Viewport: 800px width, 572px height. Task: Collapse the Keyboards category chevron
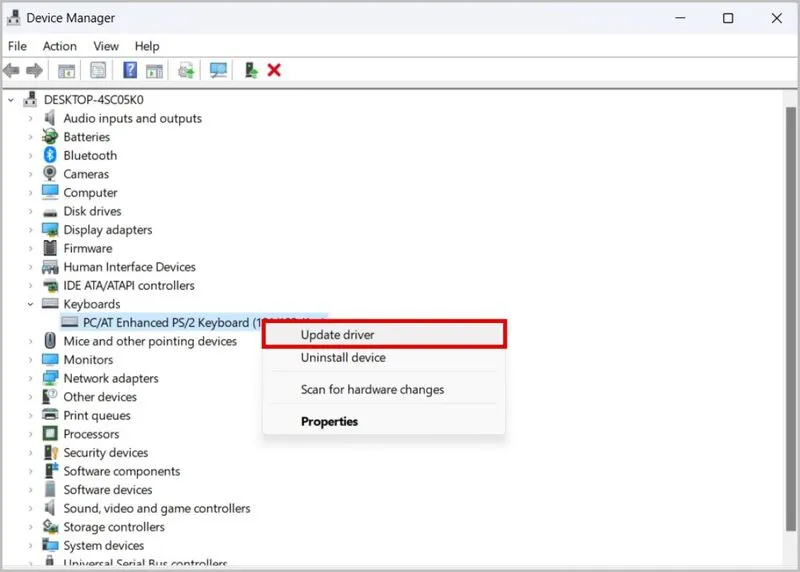pyautogui.click(x=30, y=304)
